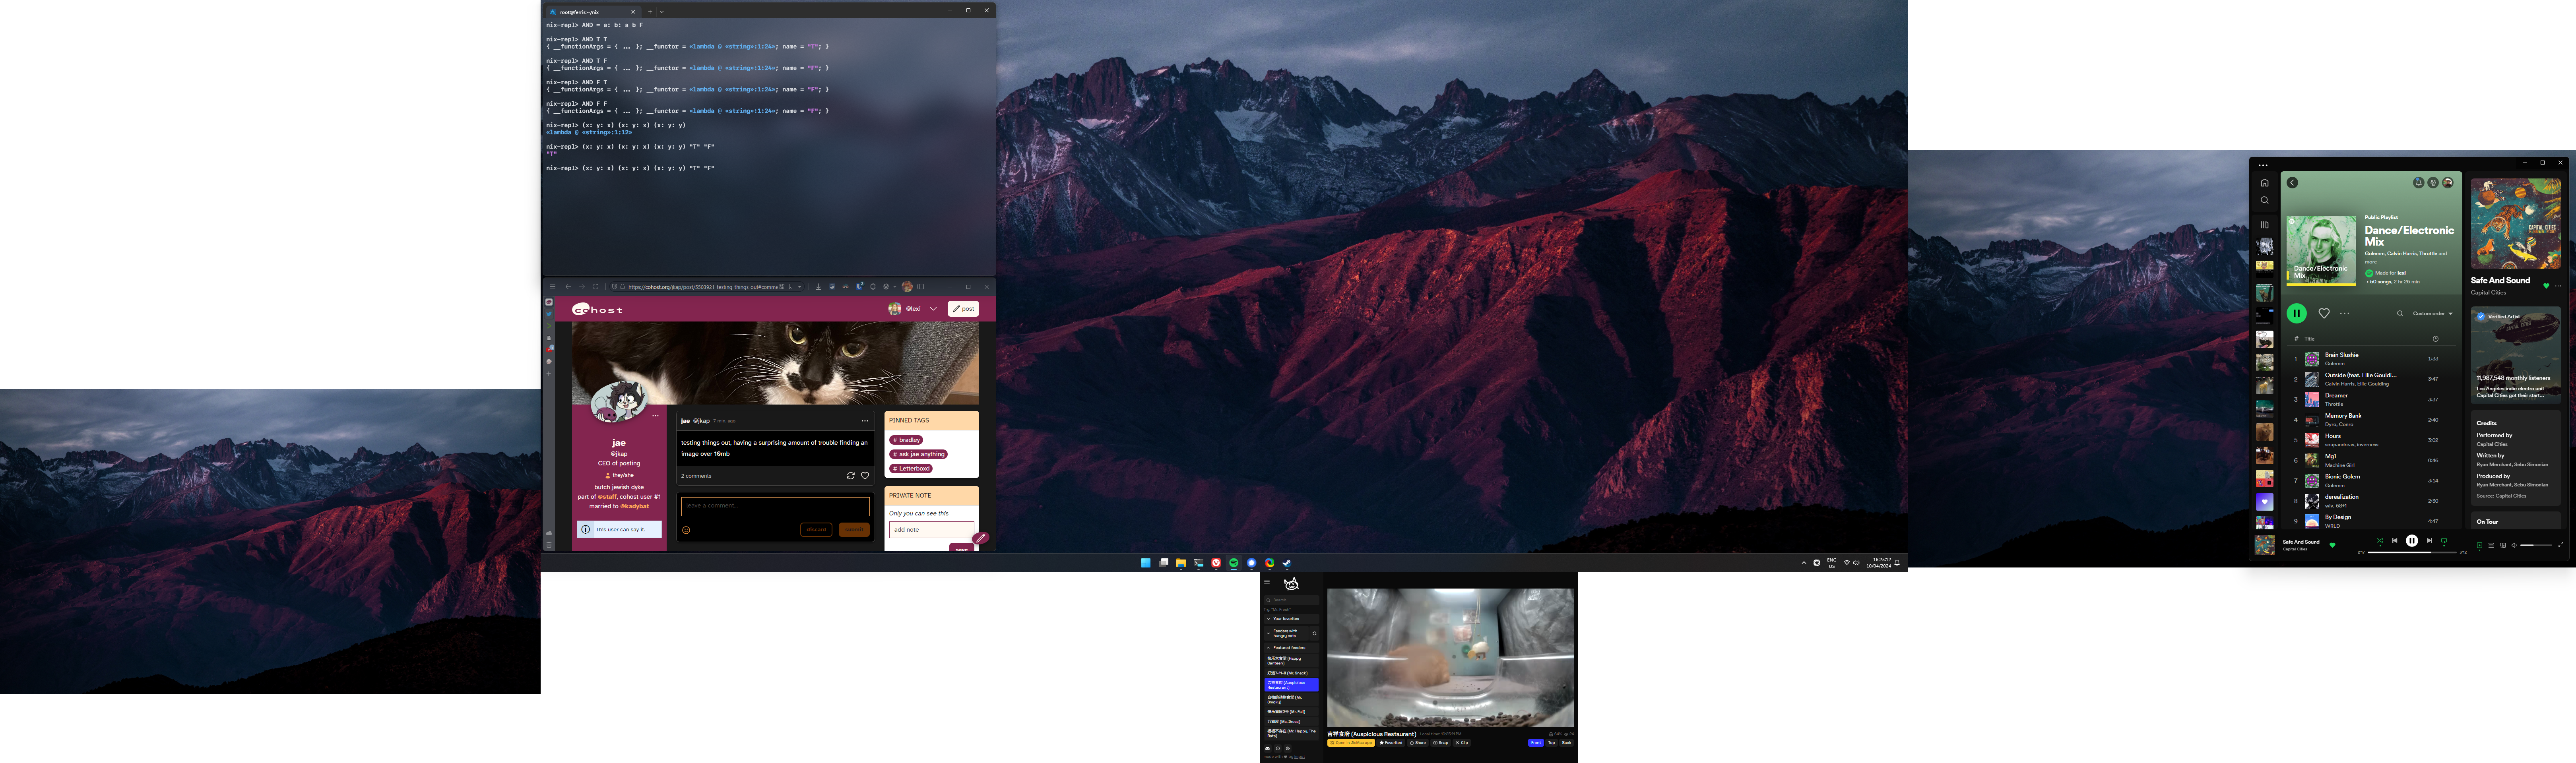Click Spotify song progress bar
The height and width of the screenshot is (763, 2576).
point(2412,552)
